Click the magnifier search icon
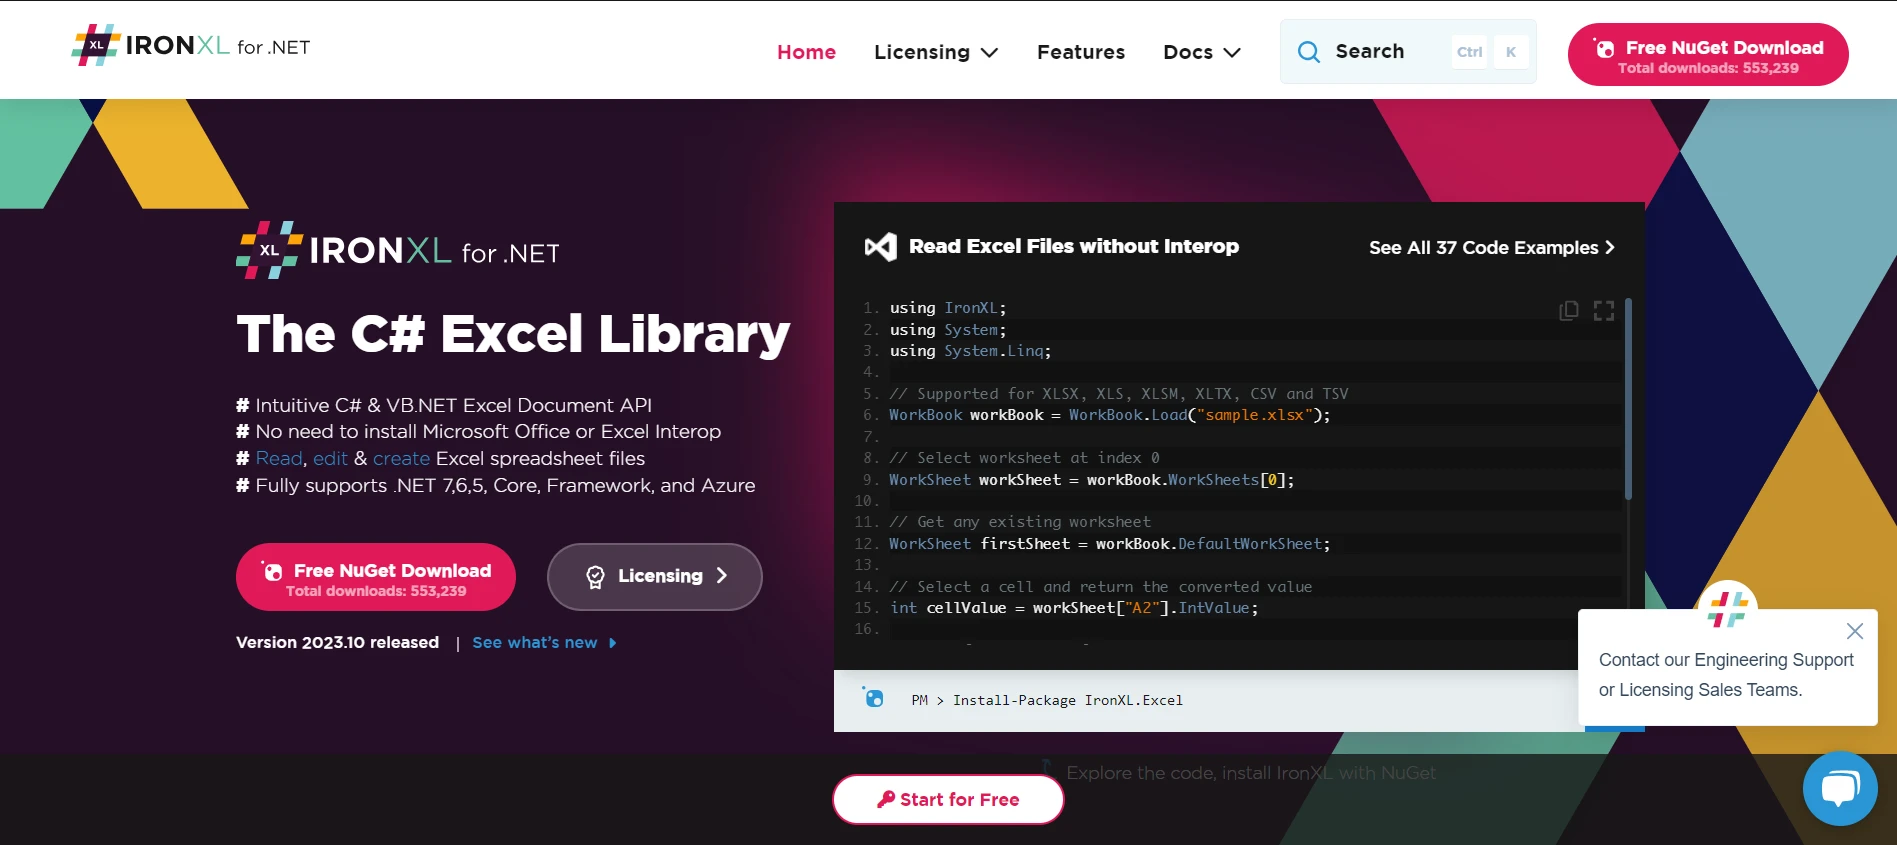This screenshot has width=1897, height=845. 1309,52
